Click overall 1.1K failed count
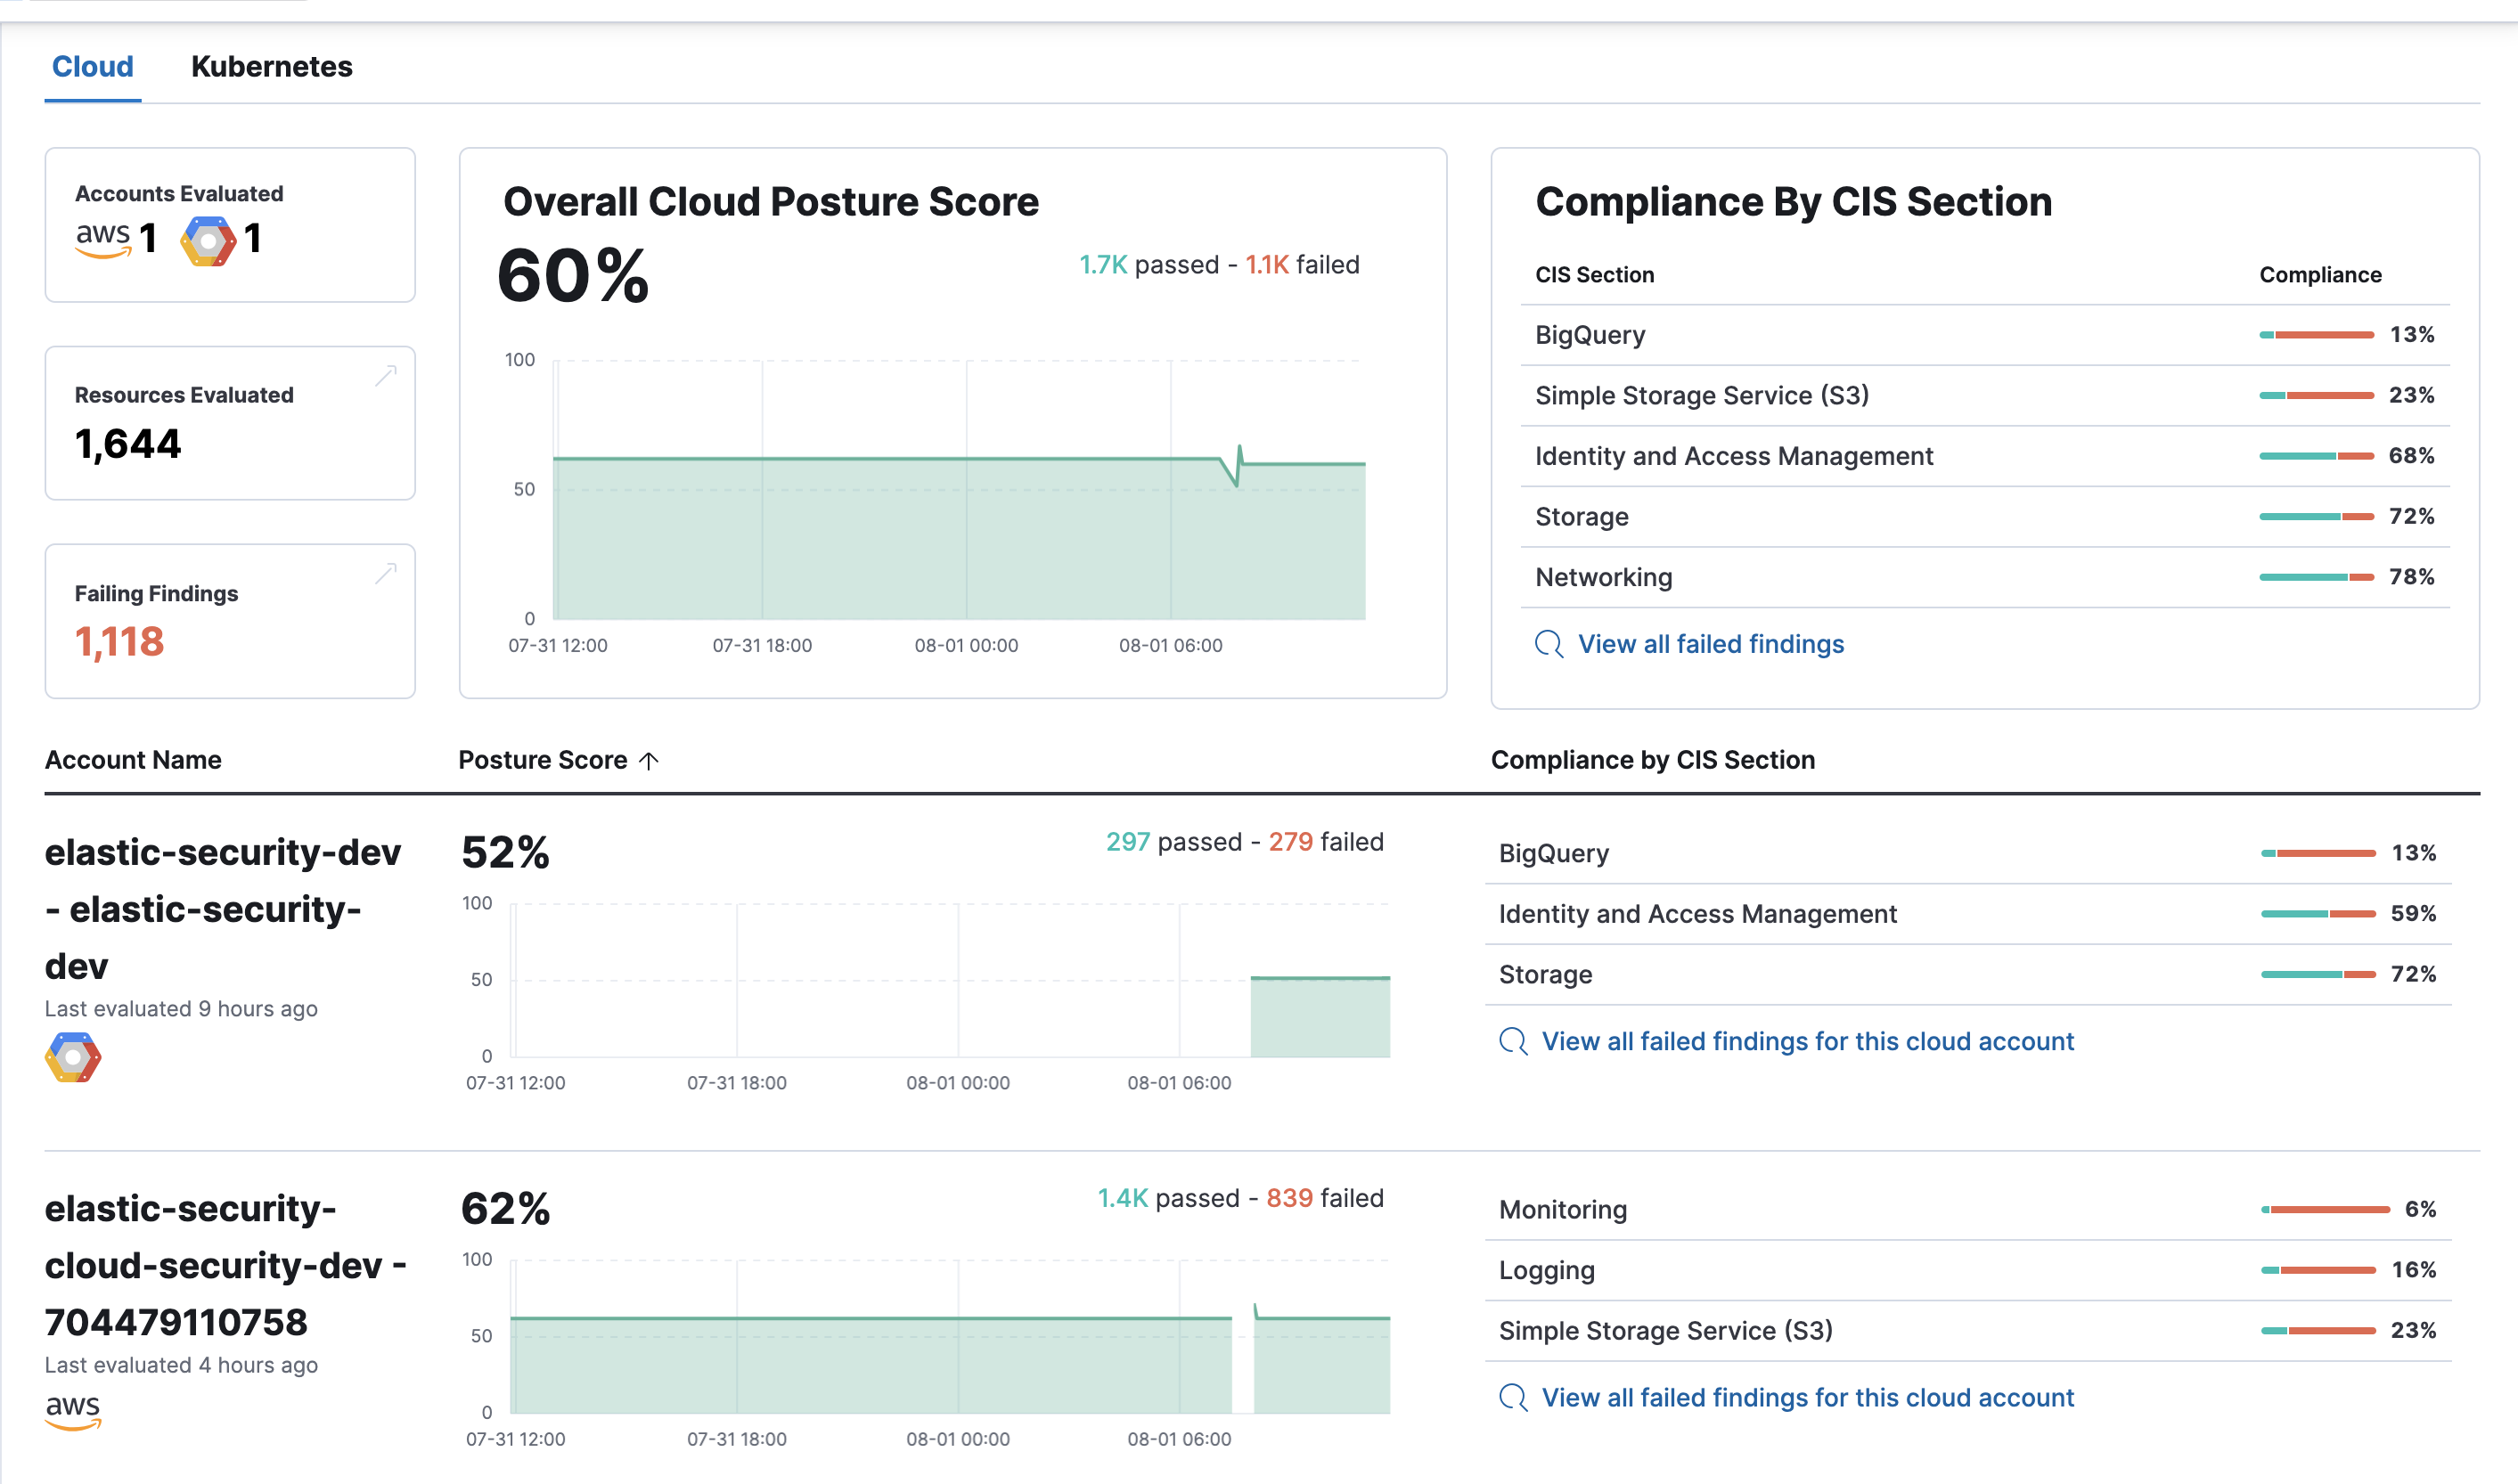Screen dimensions: 2518x1484 pos(1267,265)
